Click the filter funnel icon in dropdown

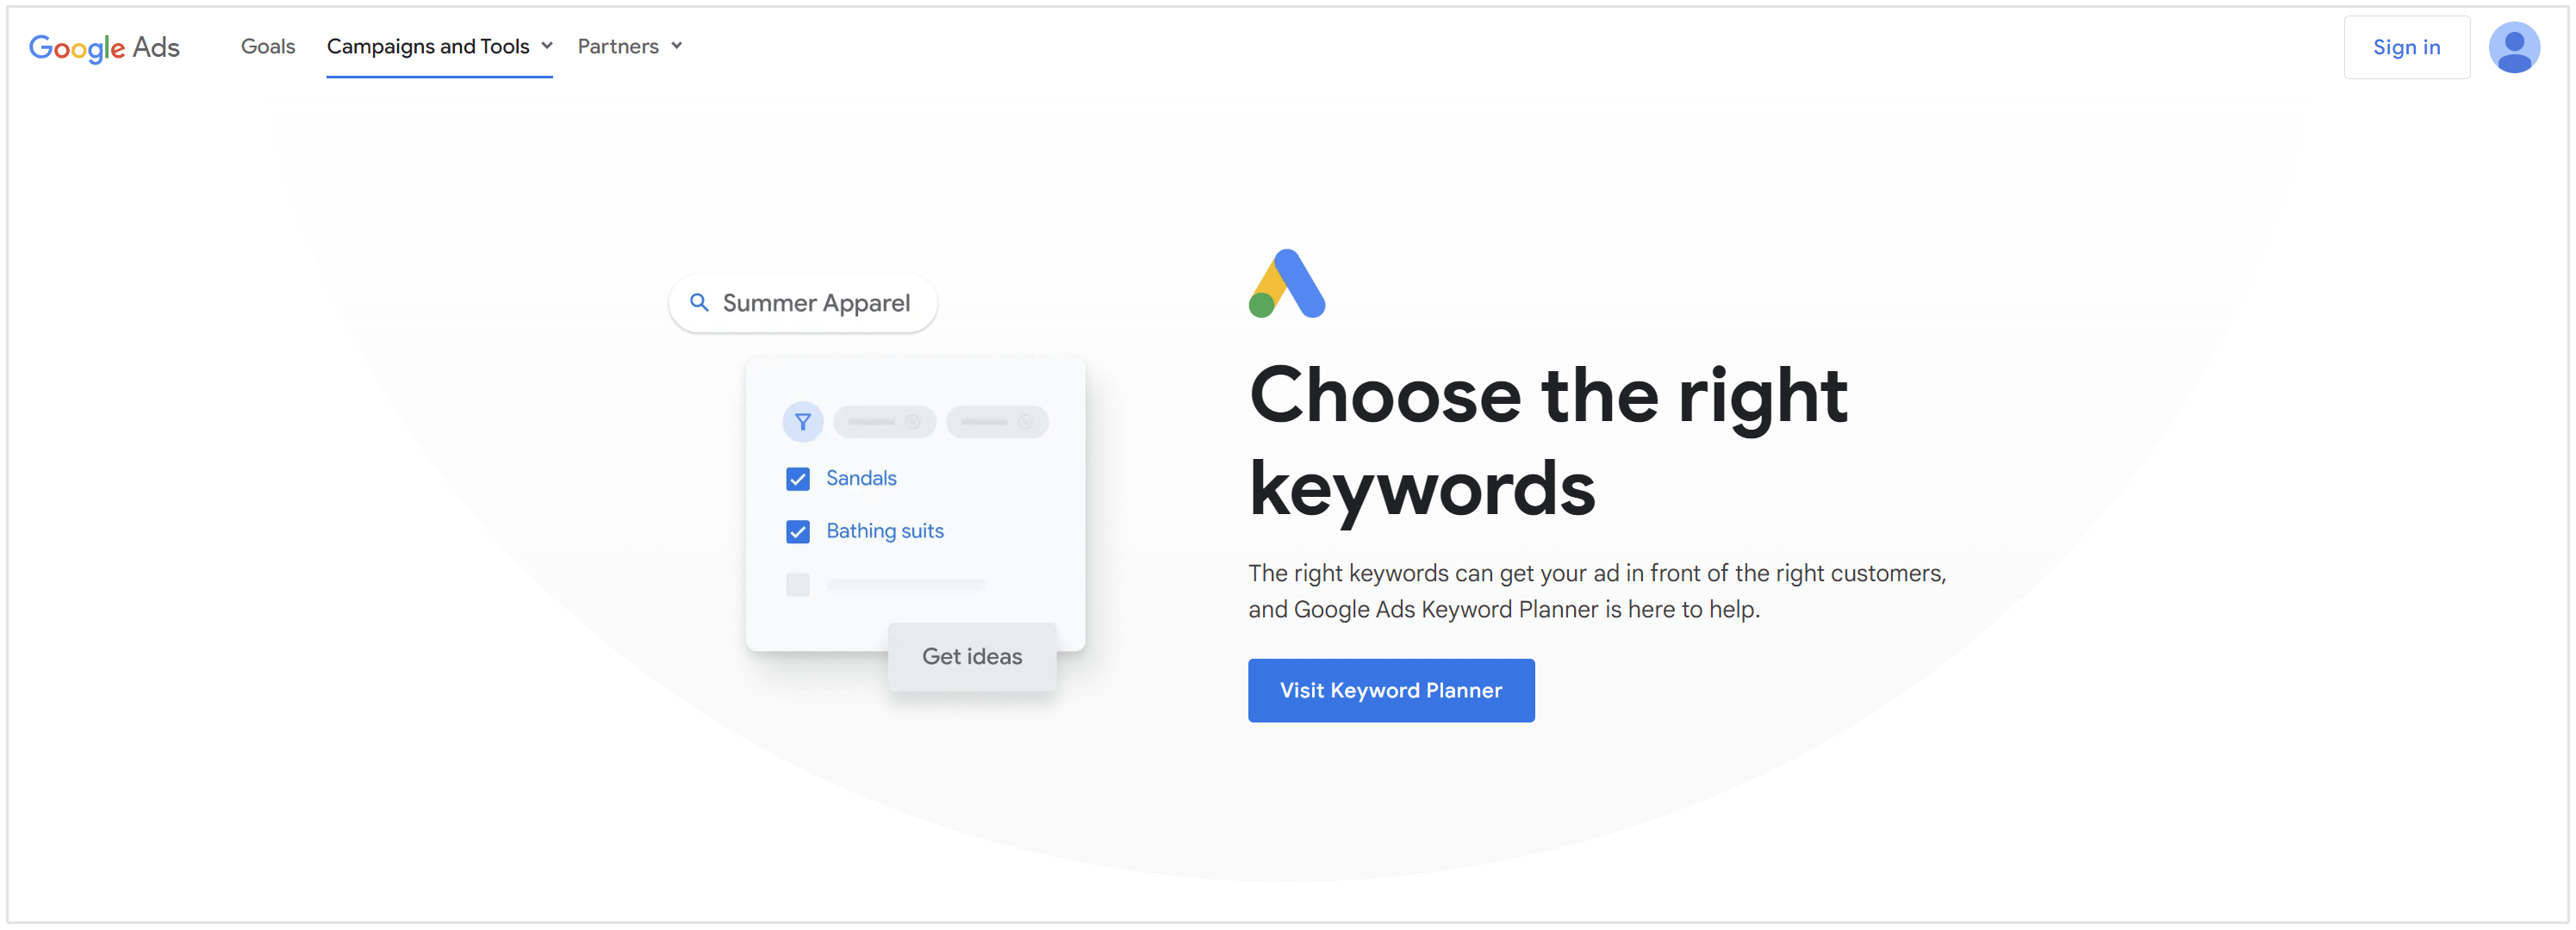tap(802, 422)
